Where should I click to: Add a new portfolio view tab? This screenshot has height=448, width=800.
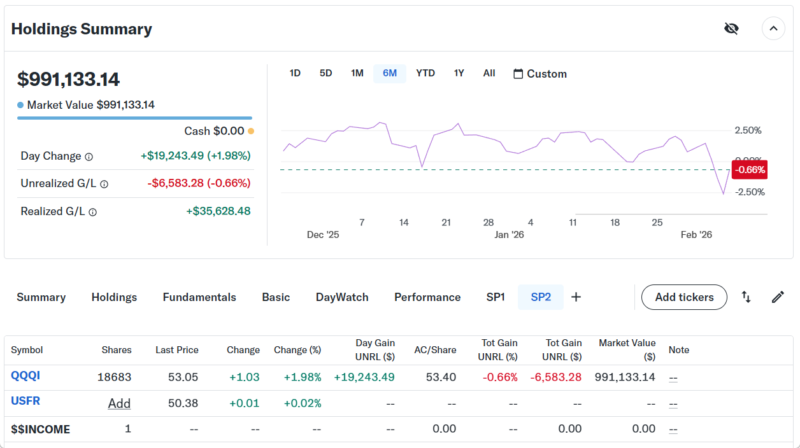576,297
